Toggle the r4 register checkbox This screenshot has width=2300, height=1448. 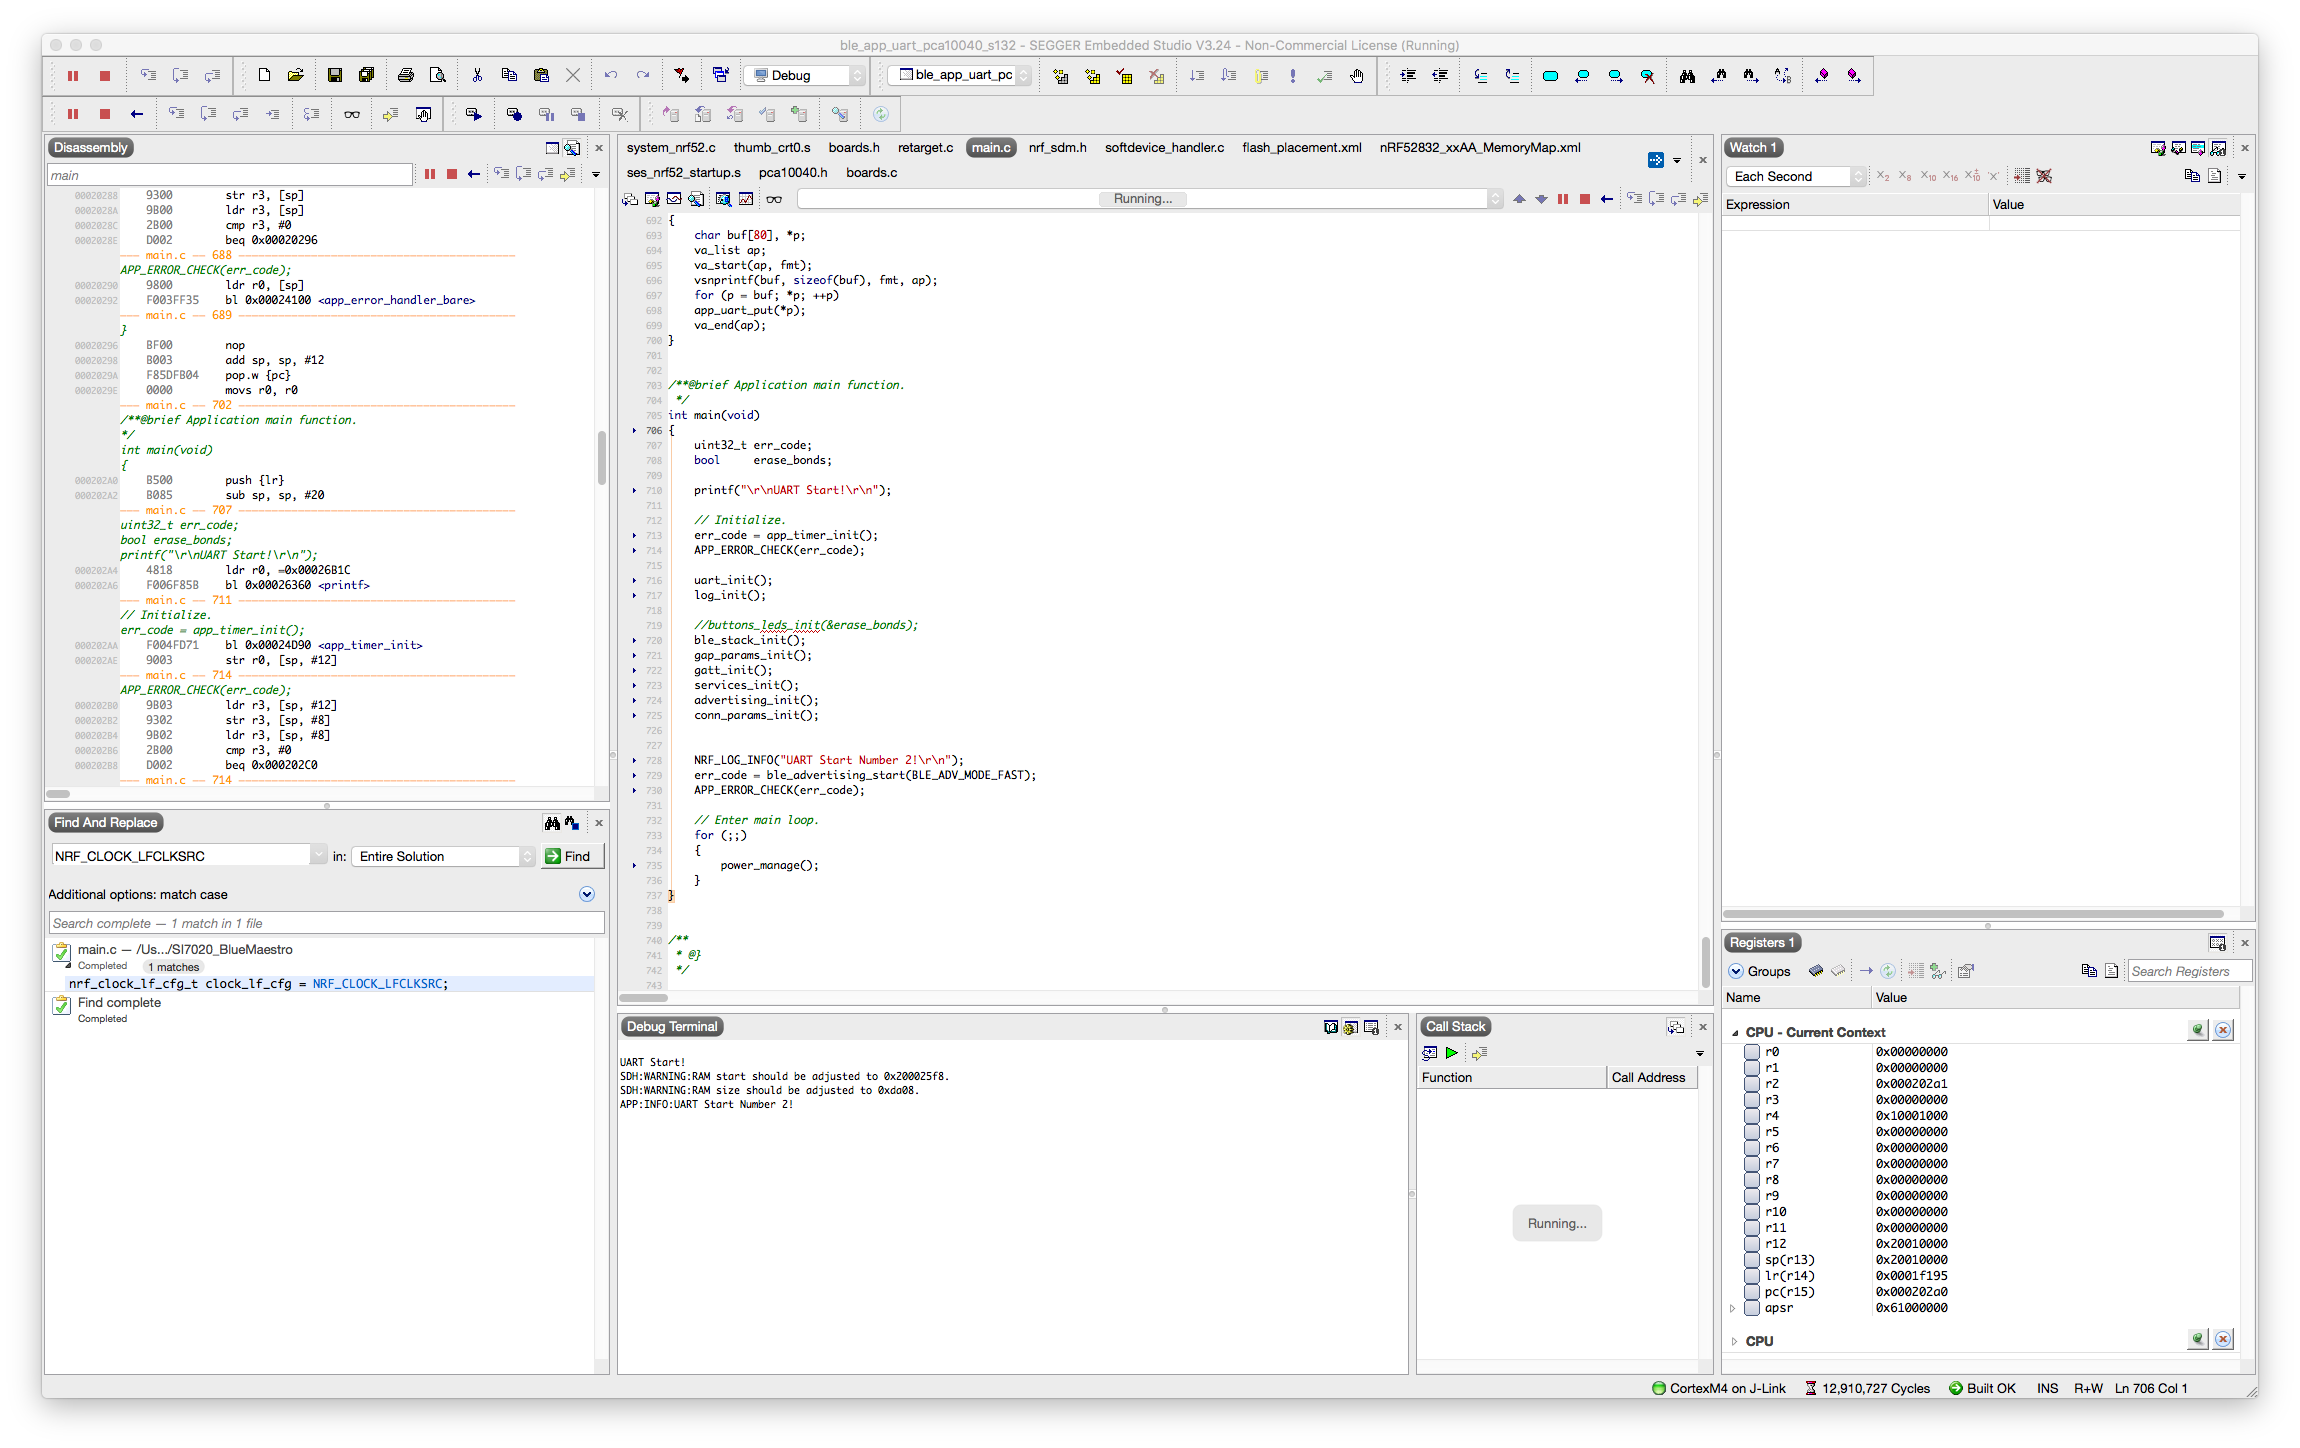pos(1752,1116)
